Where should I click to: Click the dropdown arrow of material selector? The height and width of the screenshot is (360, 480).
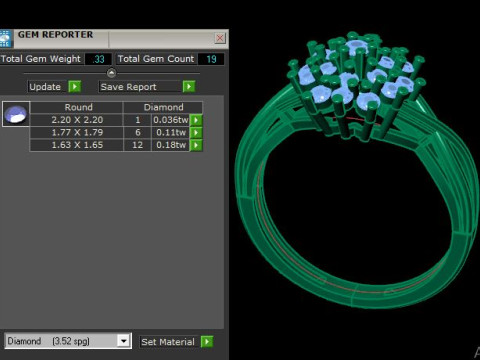tap(124, 341)
